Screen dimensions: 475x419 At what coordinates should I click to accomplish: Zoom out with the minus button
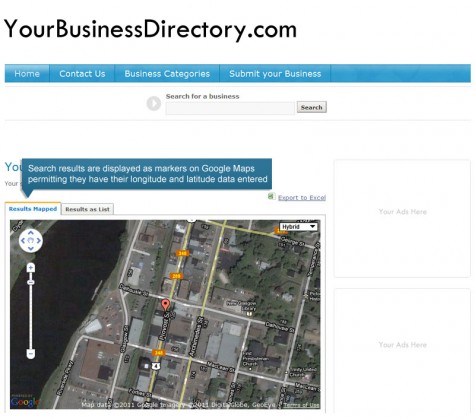(x=31, y=353)
